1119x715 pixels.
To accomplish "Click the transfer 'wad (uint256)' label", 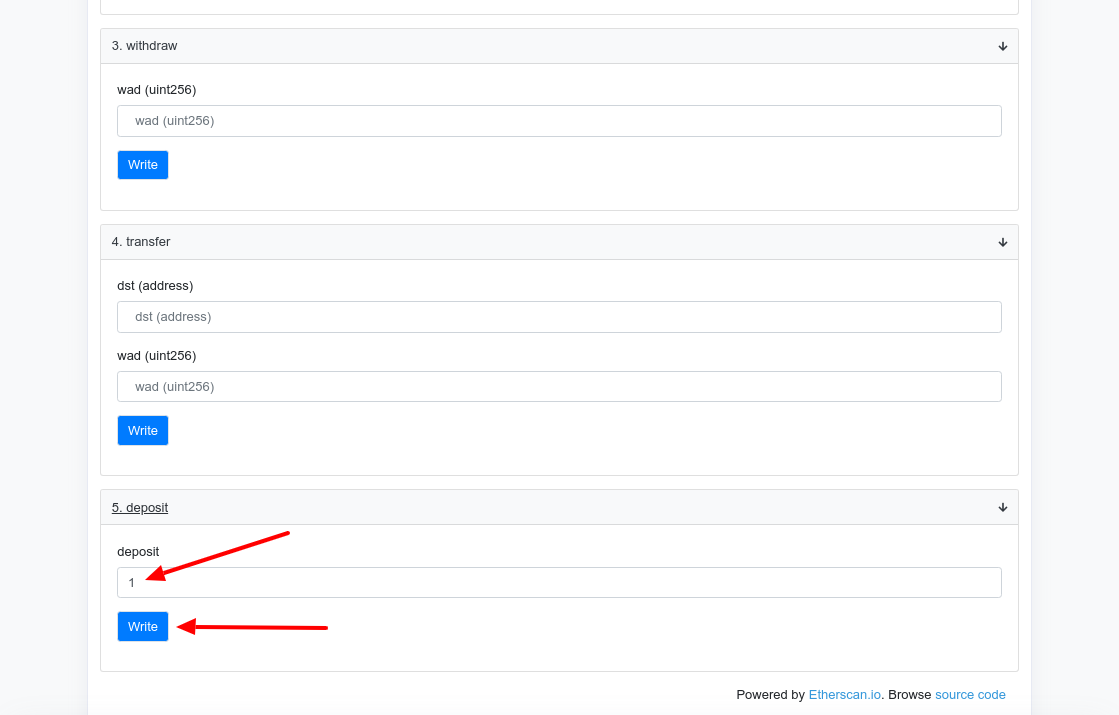I will point(157,356).
